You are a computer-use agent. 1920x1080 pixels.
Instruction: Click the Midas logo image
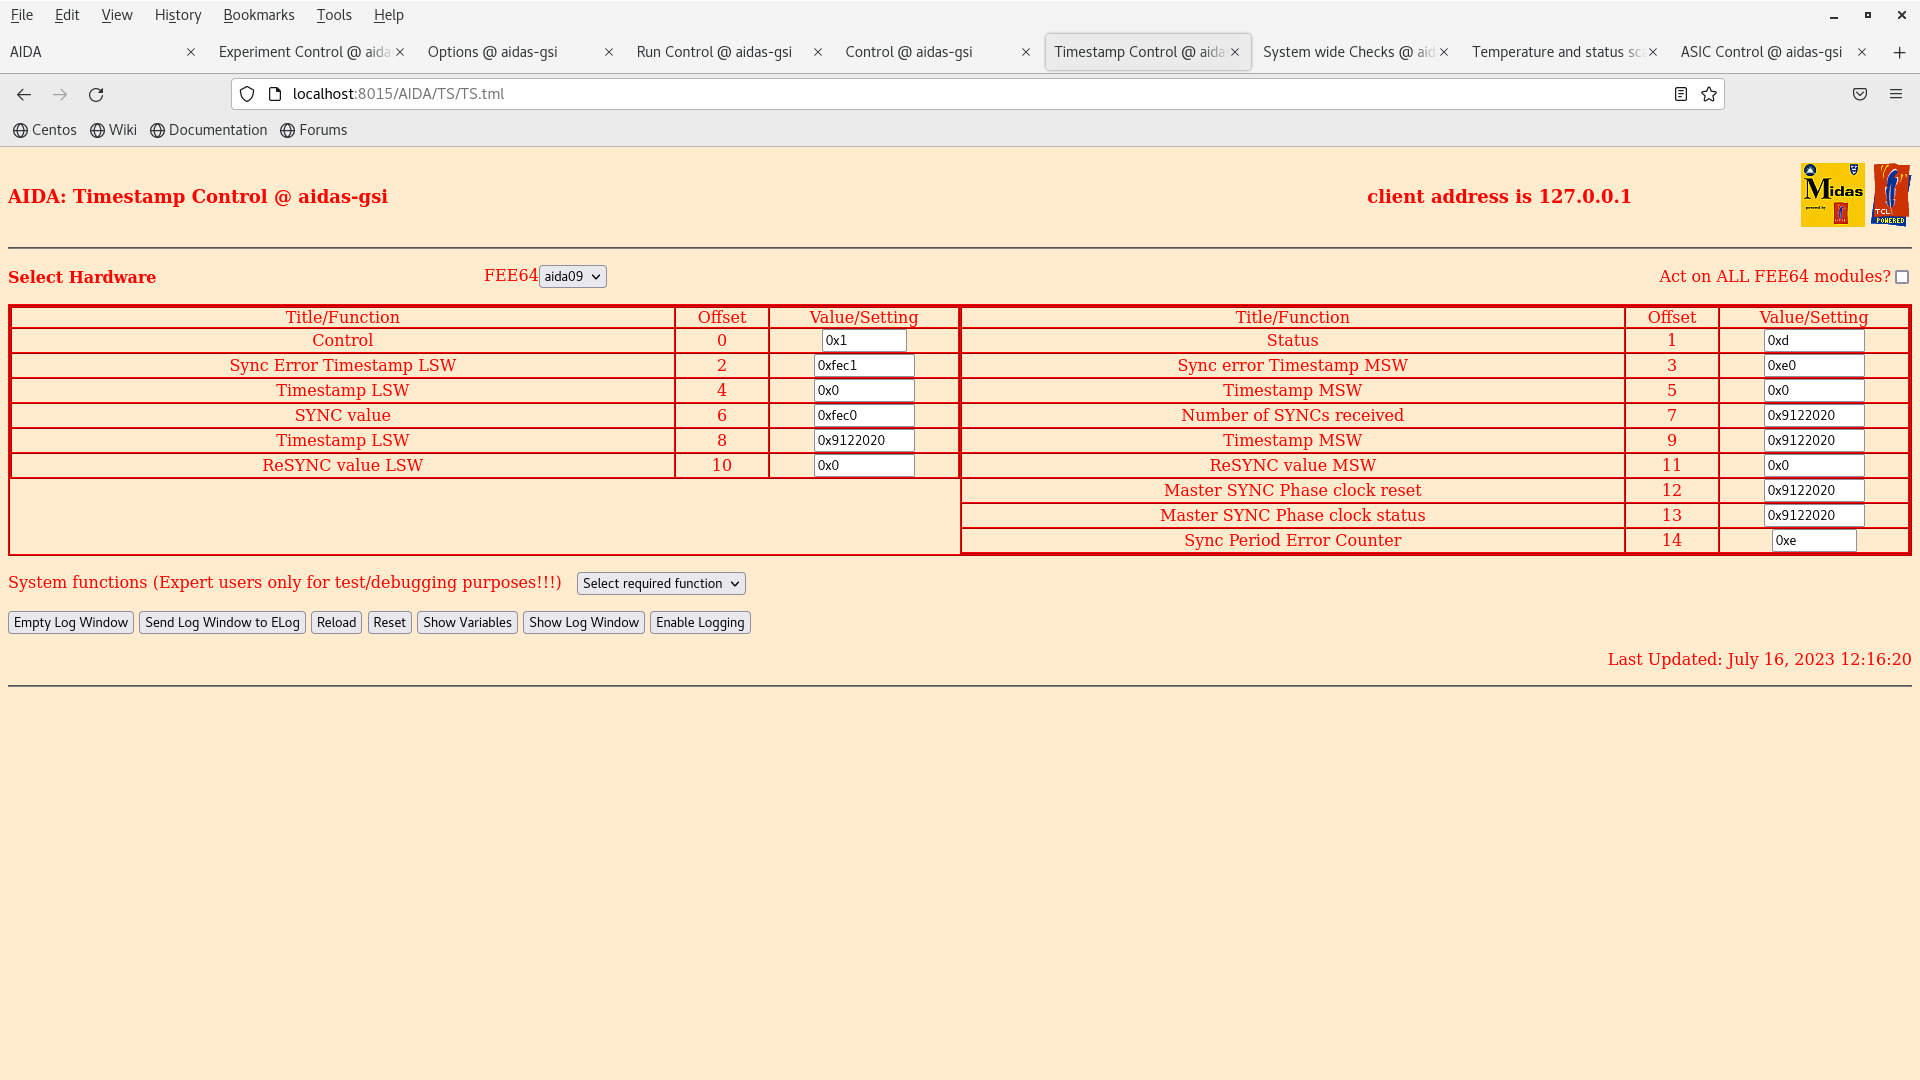[x=1832, y=195]
